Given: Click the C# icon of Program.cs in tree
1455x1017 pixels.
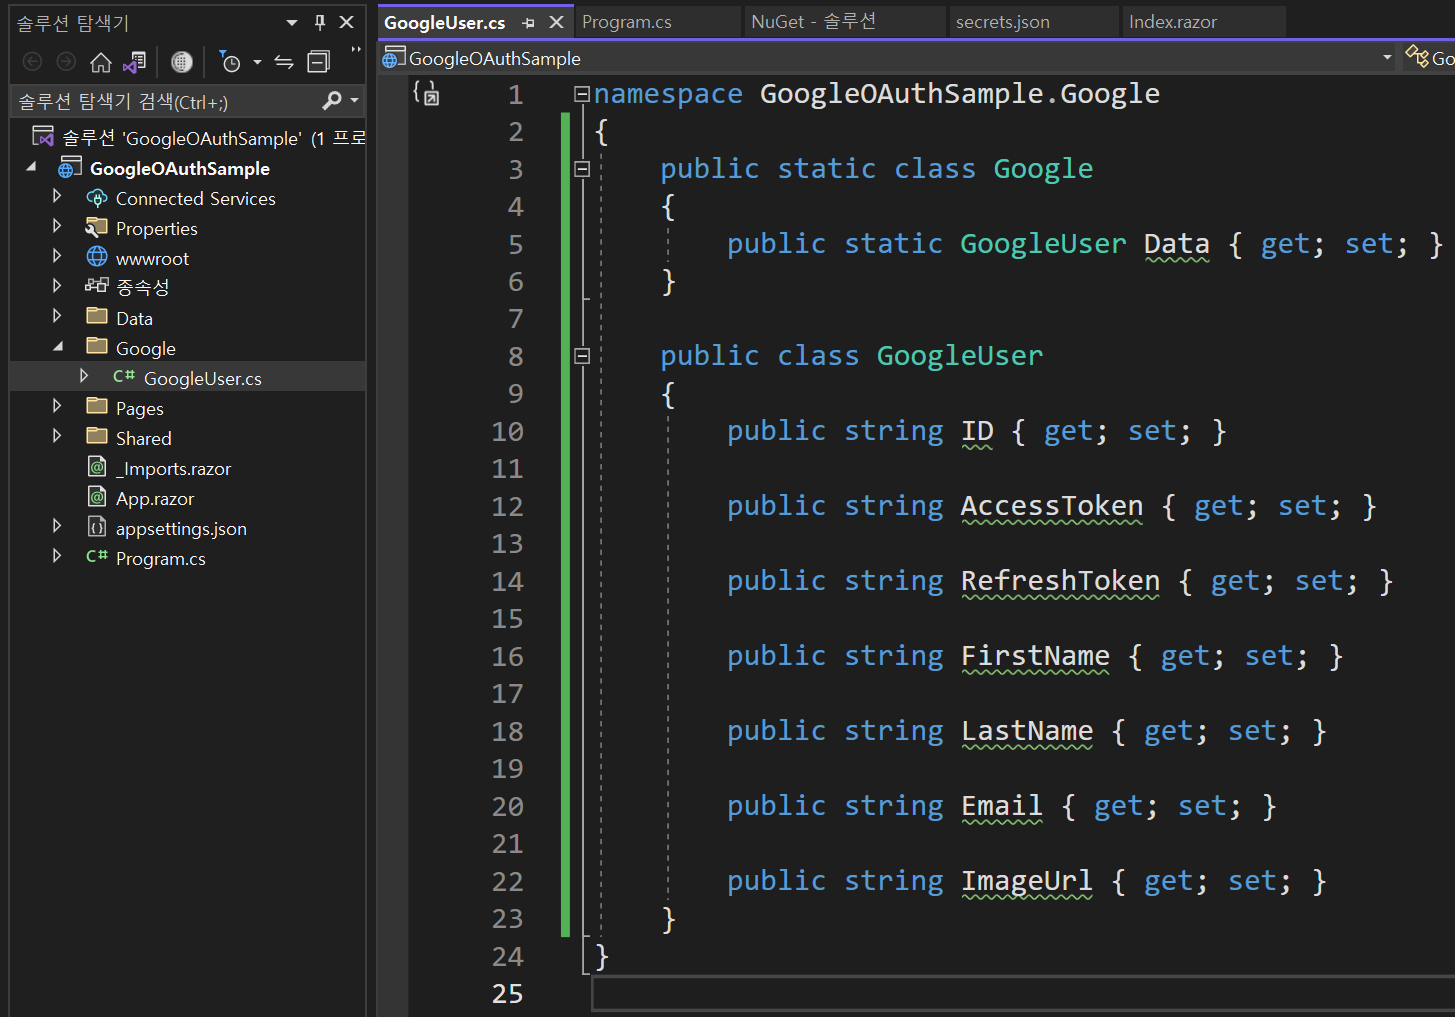Looking at the screenshot, I should [x=97, y=556].
